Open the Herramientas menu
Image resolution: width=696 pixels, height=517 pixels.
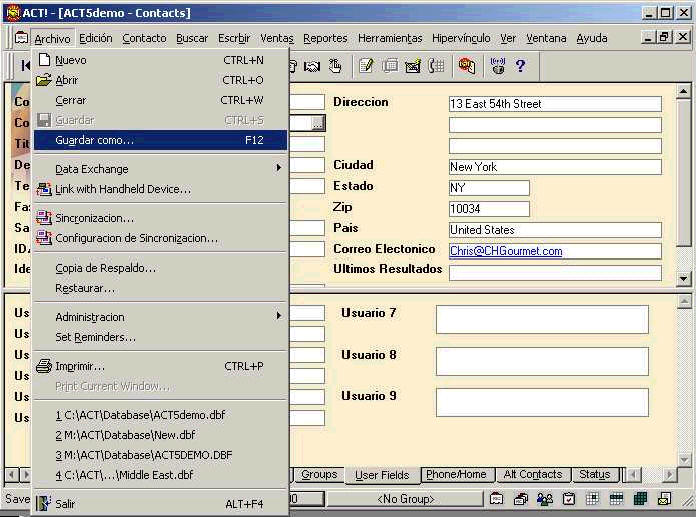point(390,38)
